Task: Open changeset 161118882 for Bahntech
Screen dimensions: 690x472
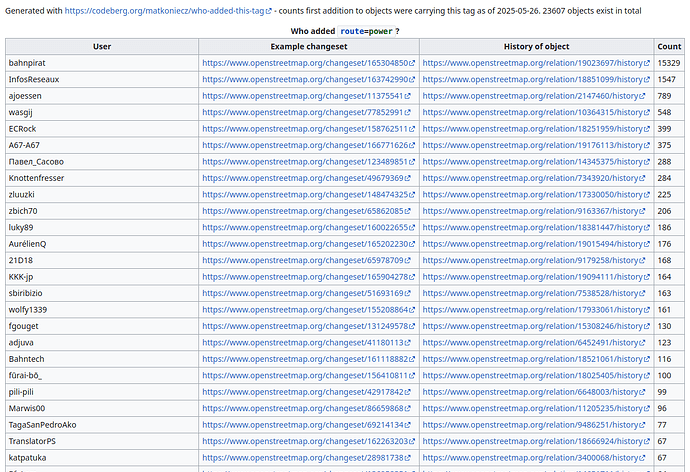Action: [308, 359]
